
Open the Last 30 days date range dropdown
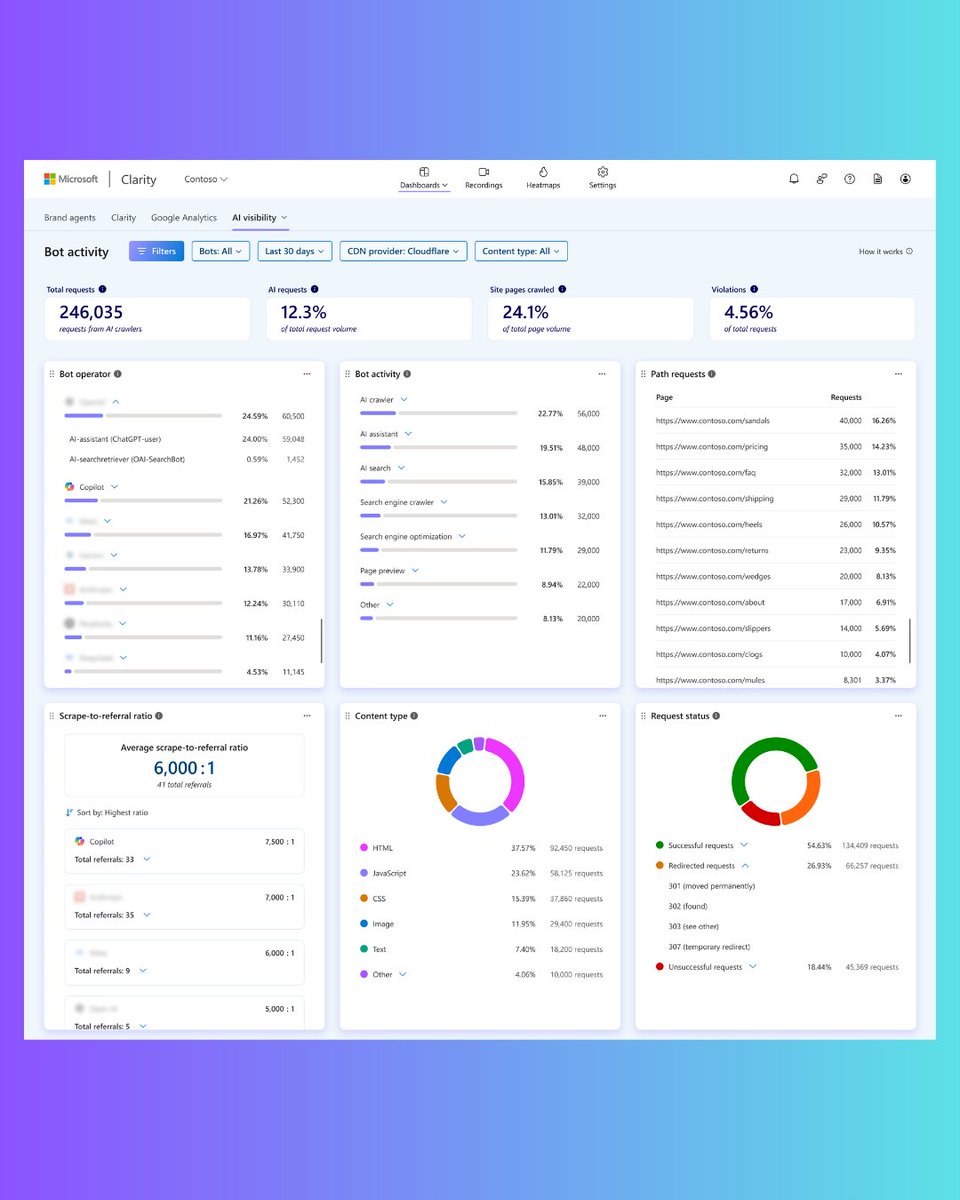[295, 251]
